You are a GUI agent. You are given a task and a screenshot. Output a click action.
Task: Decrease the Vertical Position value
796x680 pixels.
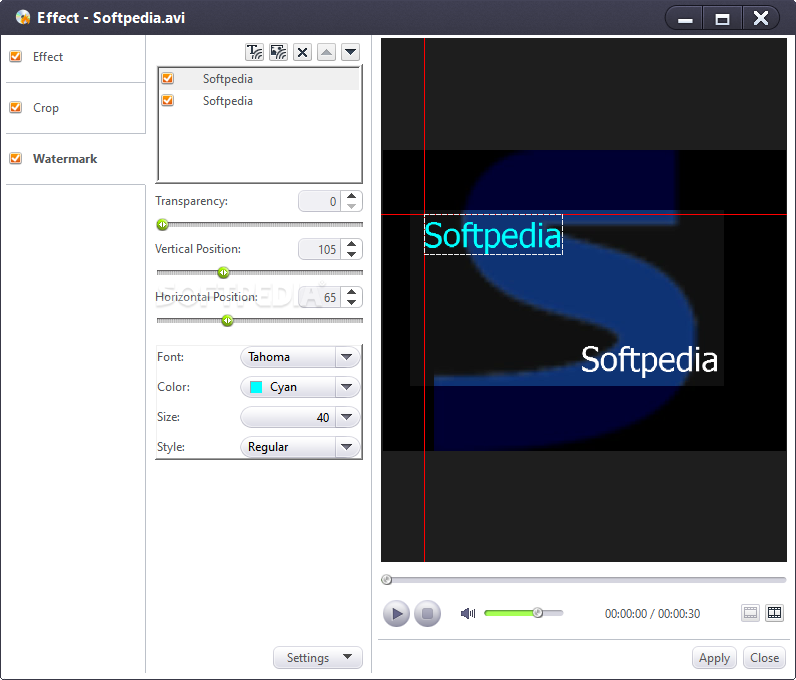(351, 254)
